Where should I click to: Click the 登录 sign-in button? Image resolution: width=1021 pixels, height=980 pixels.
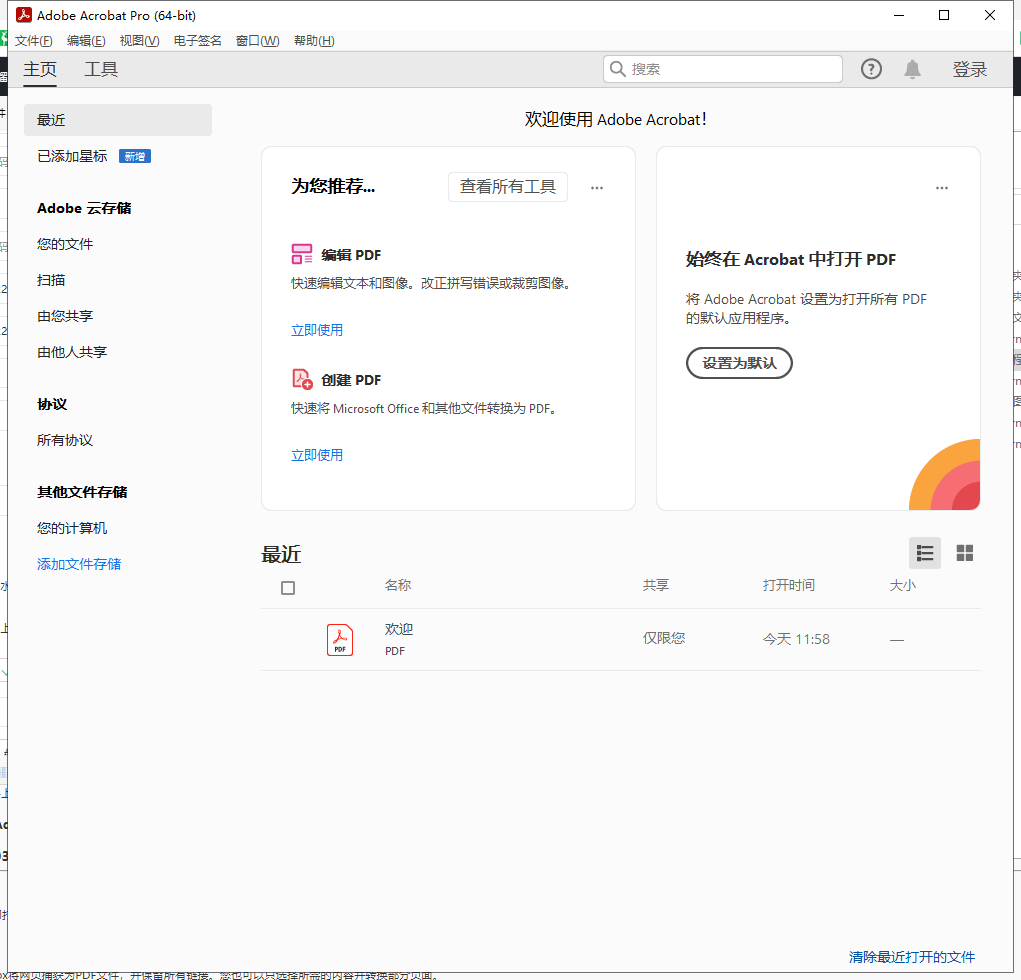(970, 70)
